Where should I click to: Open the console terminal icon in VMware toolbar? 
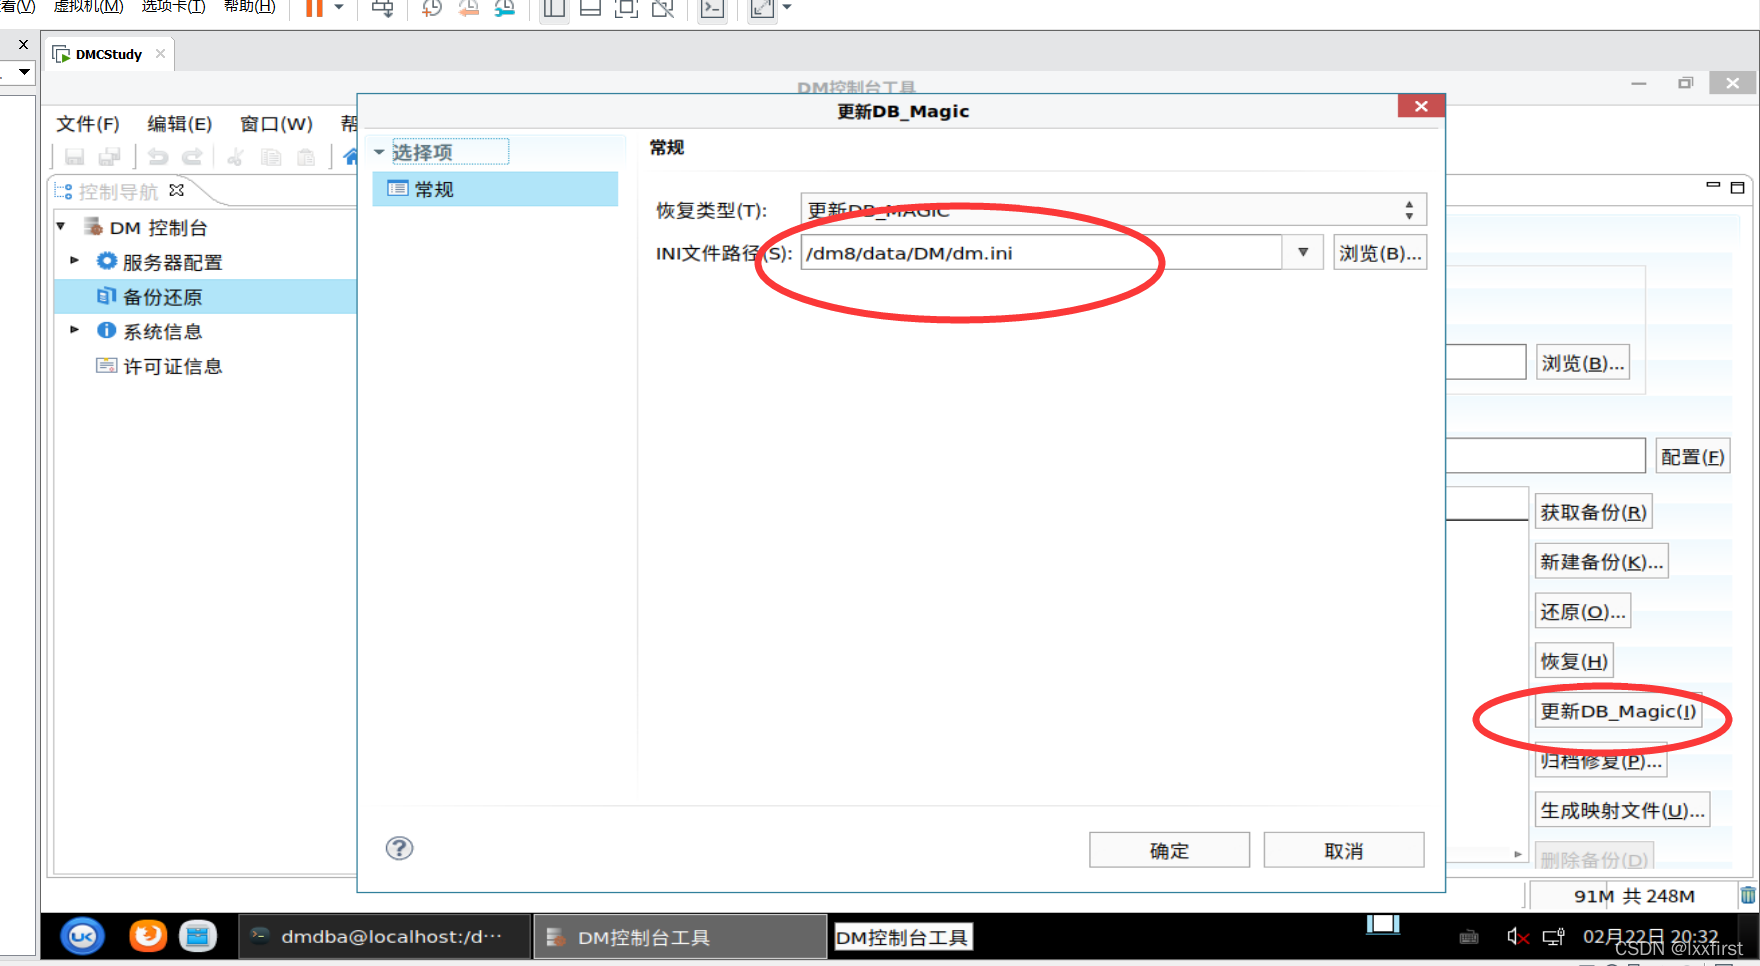[x=712, y=9]
